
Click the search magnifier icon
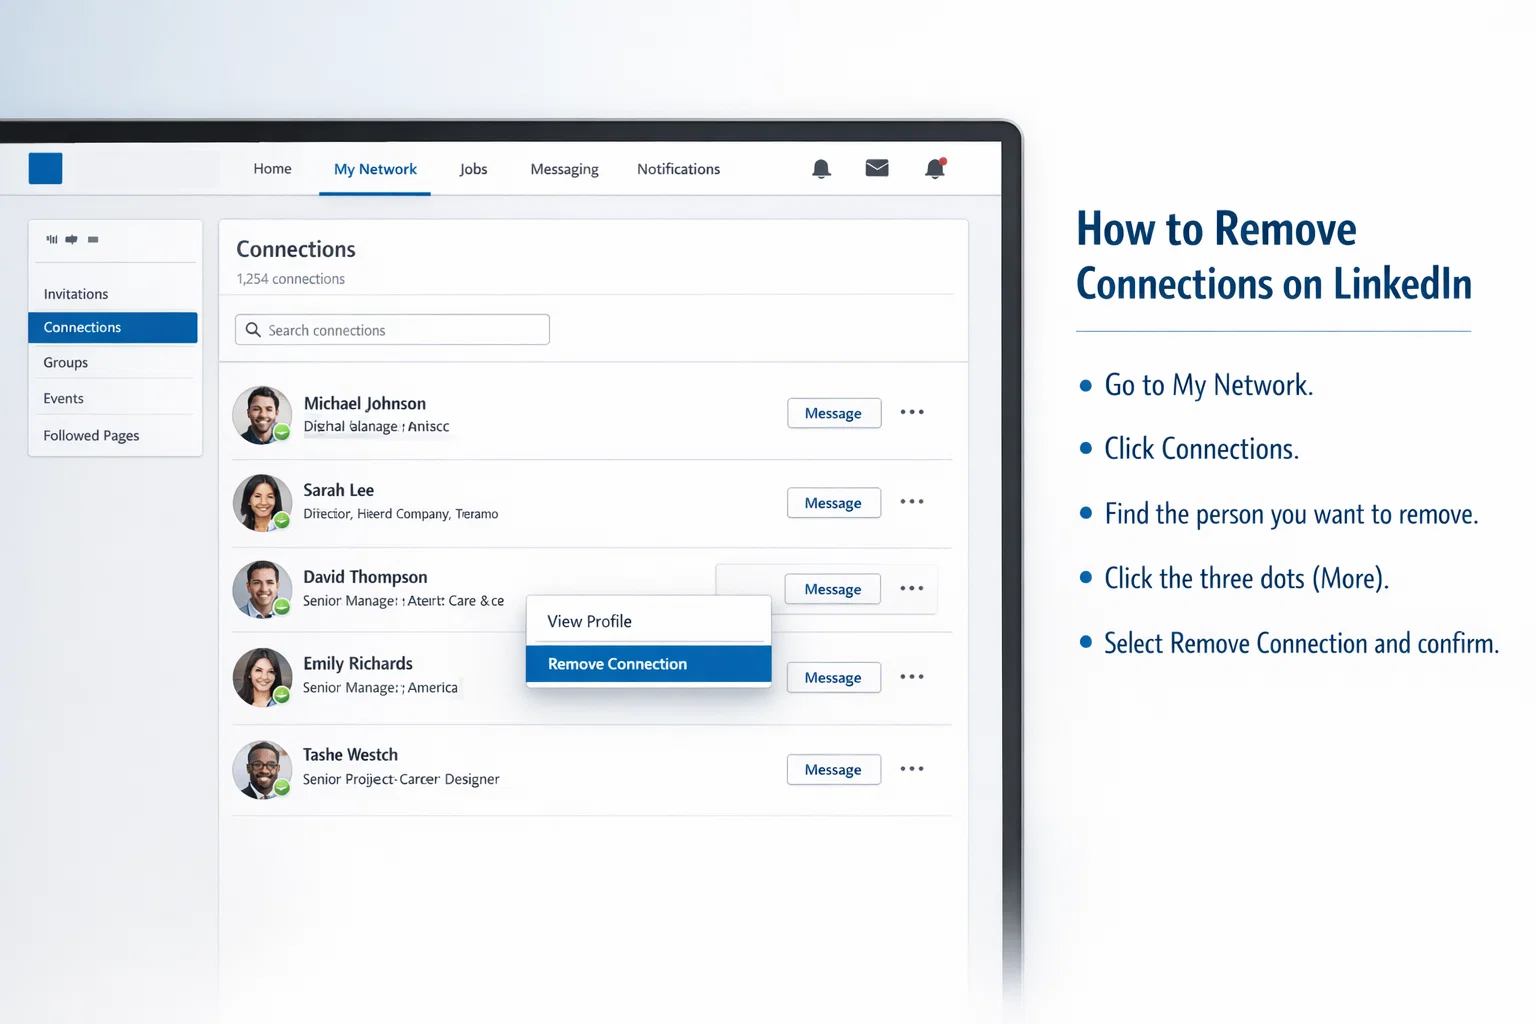[253, 330]
